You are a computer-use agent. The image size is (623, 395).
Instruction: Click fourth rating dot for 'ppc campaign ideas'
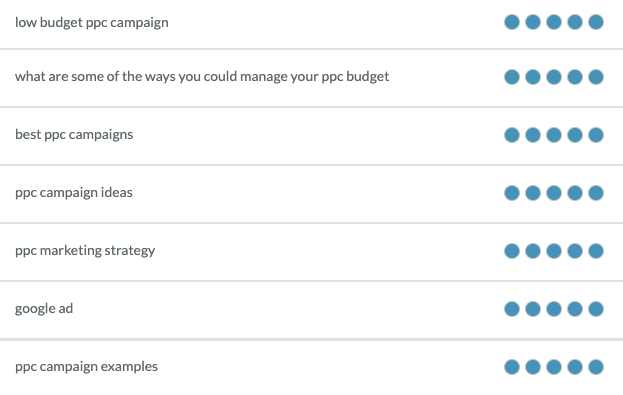click(x=575, y=193)
